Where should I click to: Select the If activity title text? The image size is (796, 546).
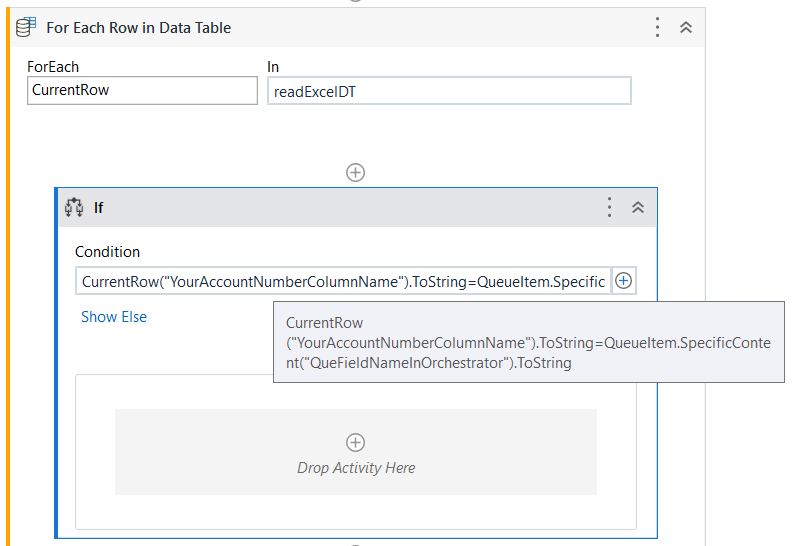point(99,208)
